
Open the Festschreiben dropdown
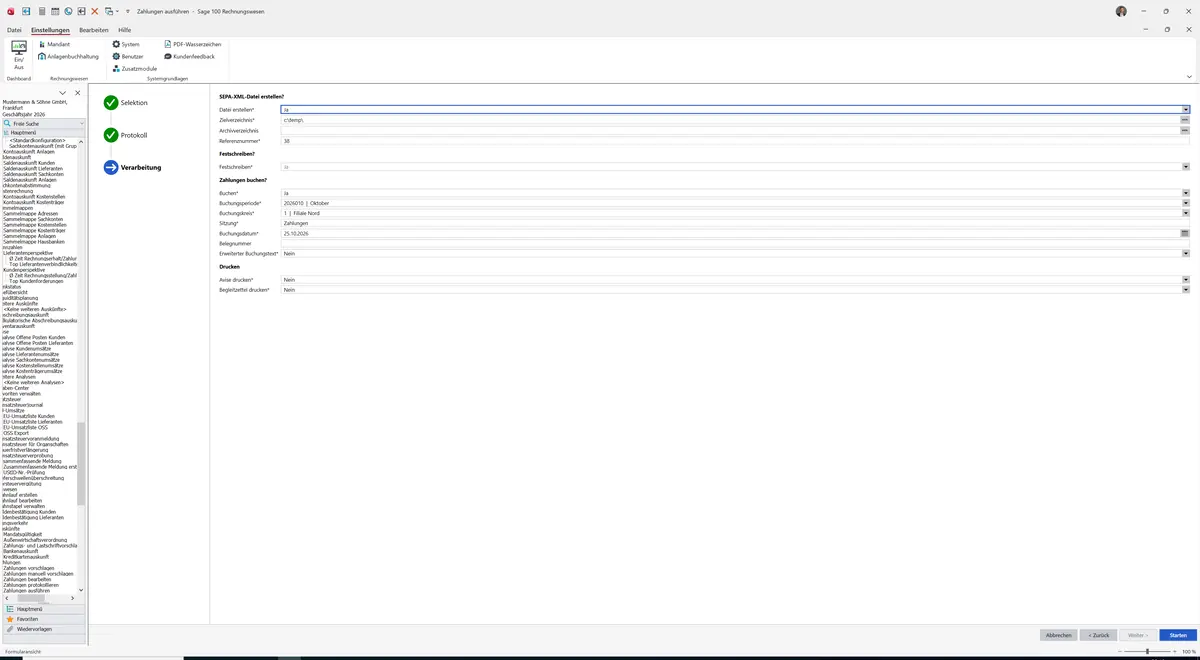[1186, 167]
